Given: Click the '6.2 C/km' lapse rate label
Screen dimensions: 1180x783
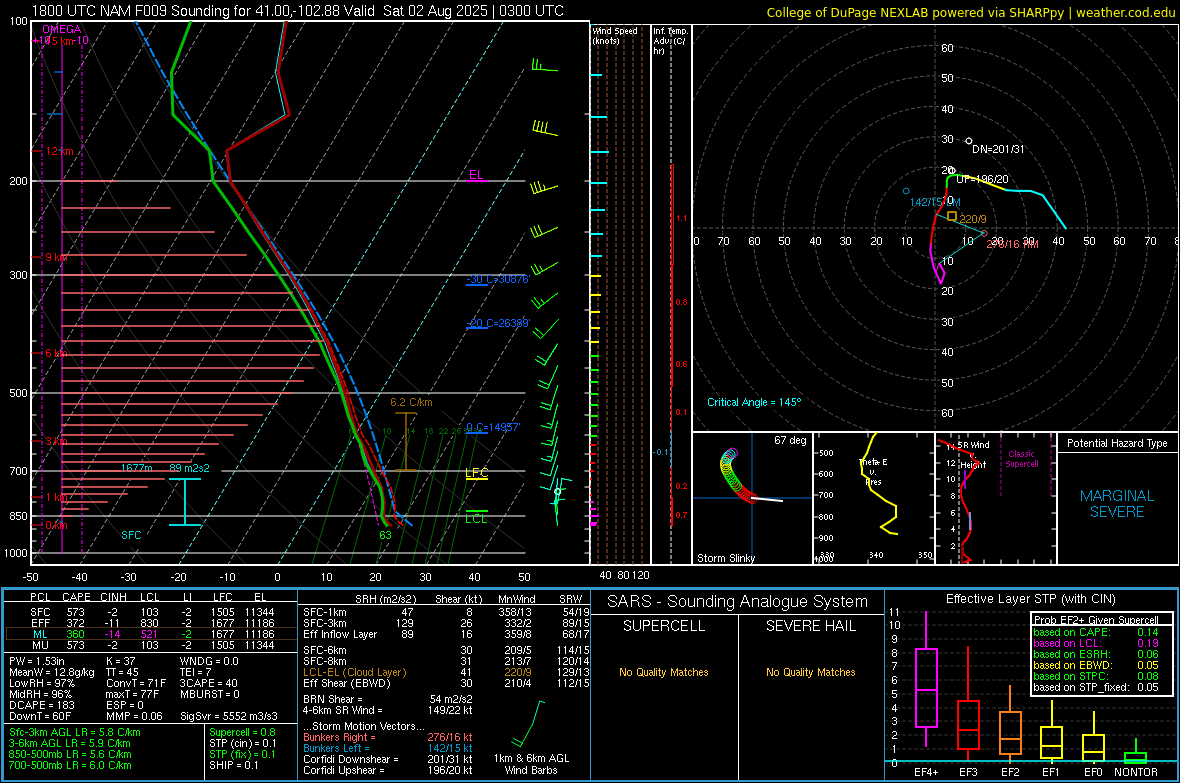Looking at the screenshot, I should (x=411, y=402).
